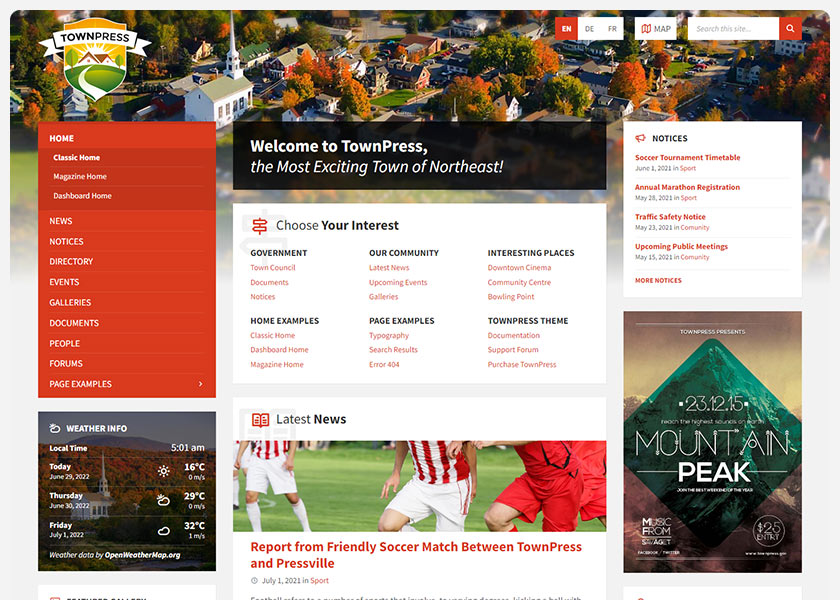Switch language to EN
The image size is (840, 600).
pos(566,28)
